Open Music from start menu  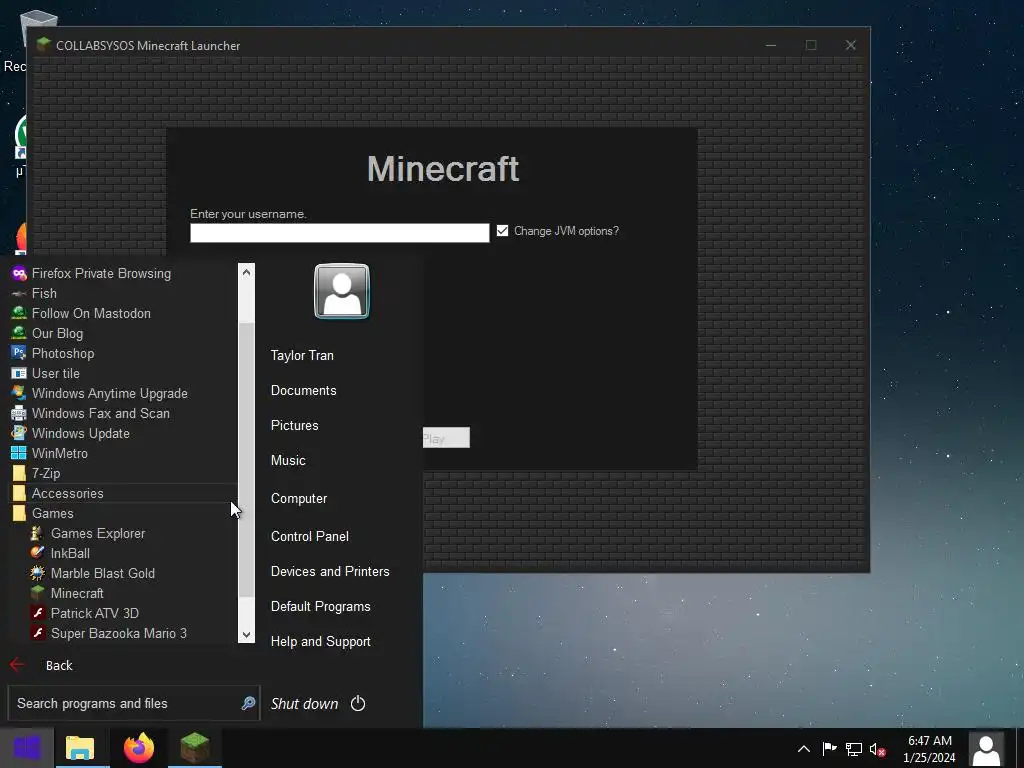coord(288,461)
